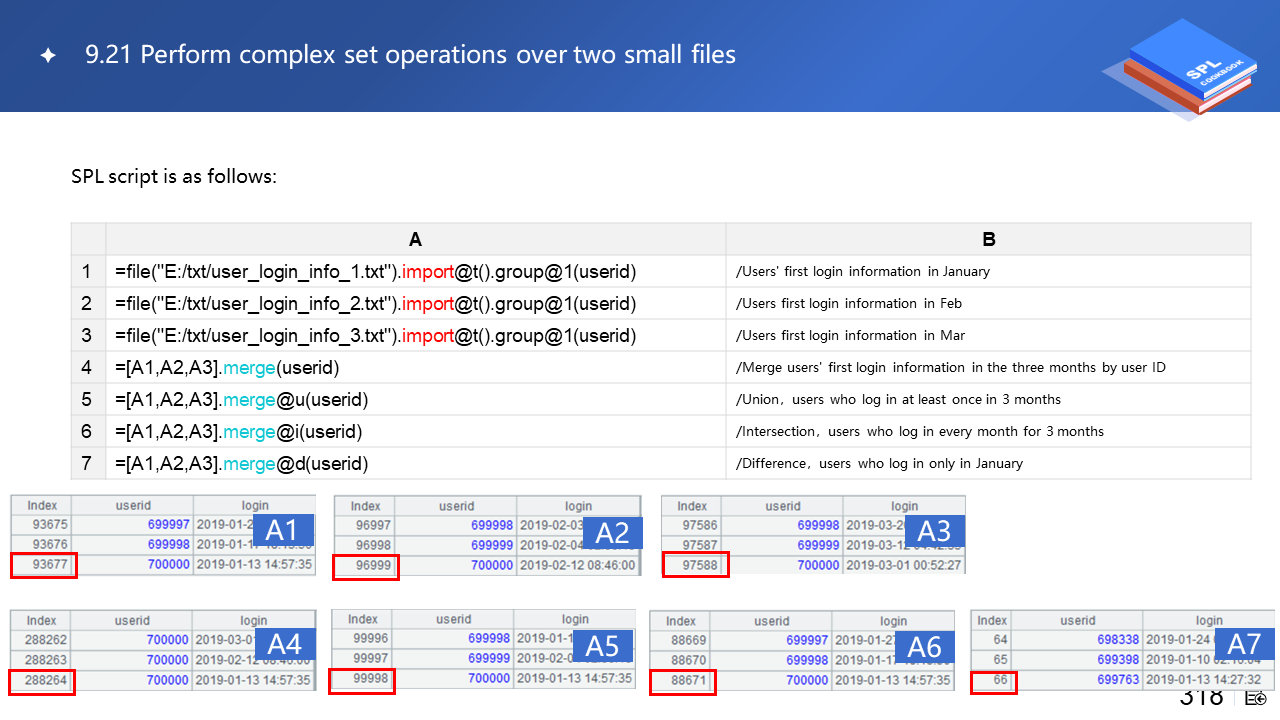This screenshot has height=720, width=1280.
Task: Select column header A in script grid
Action: click(x=415, y=239)
